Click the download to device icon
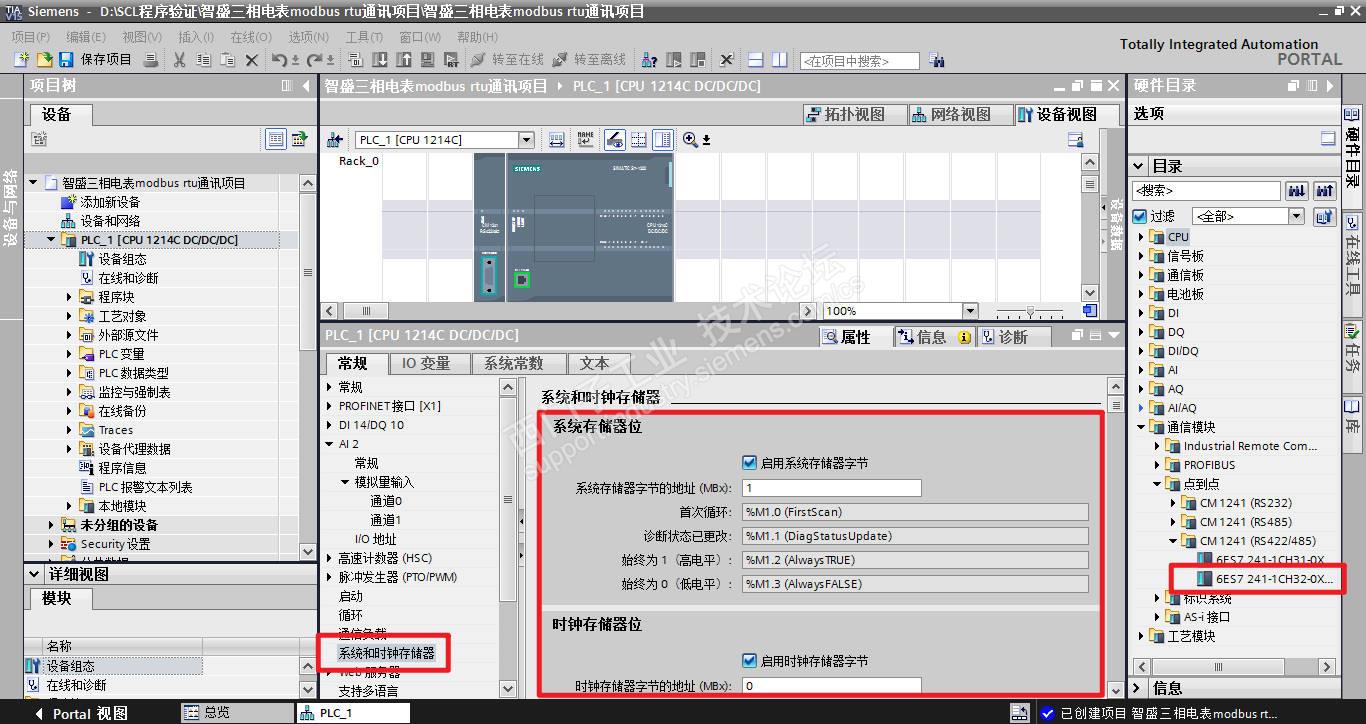Image resolution: width=1366 pixels, height=724 pixels. [x=380, y=60]
